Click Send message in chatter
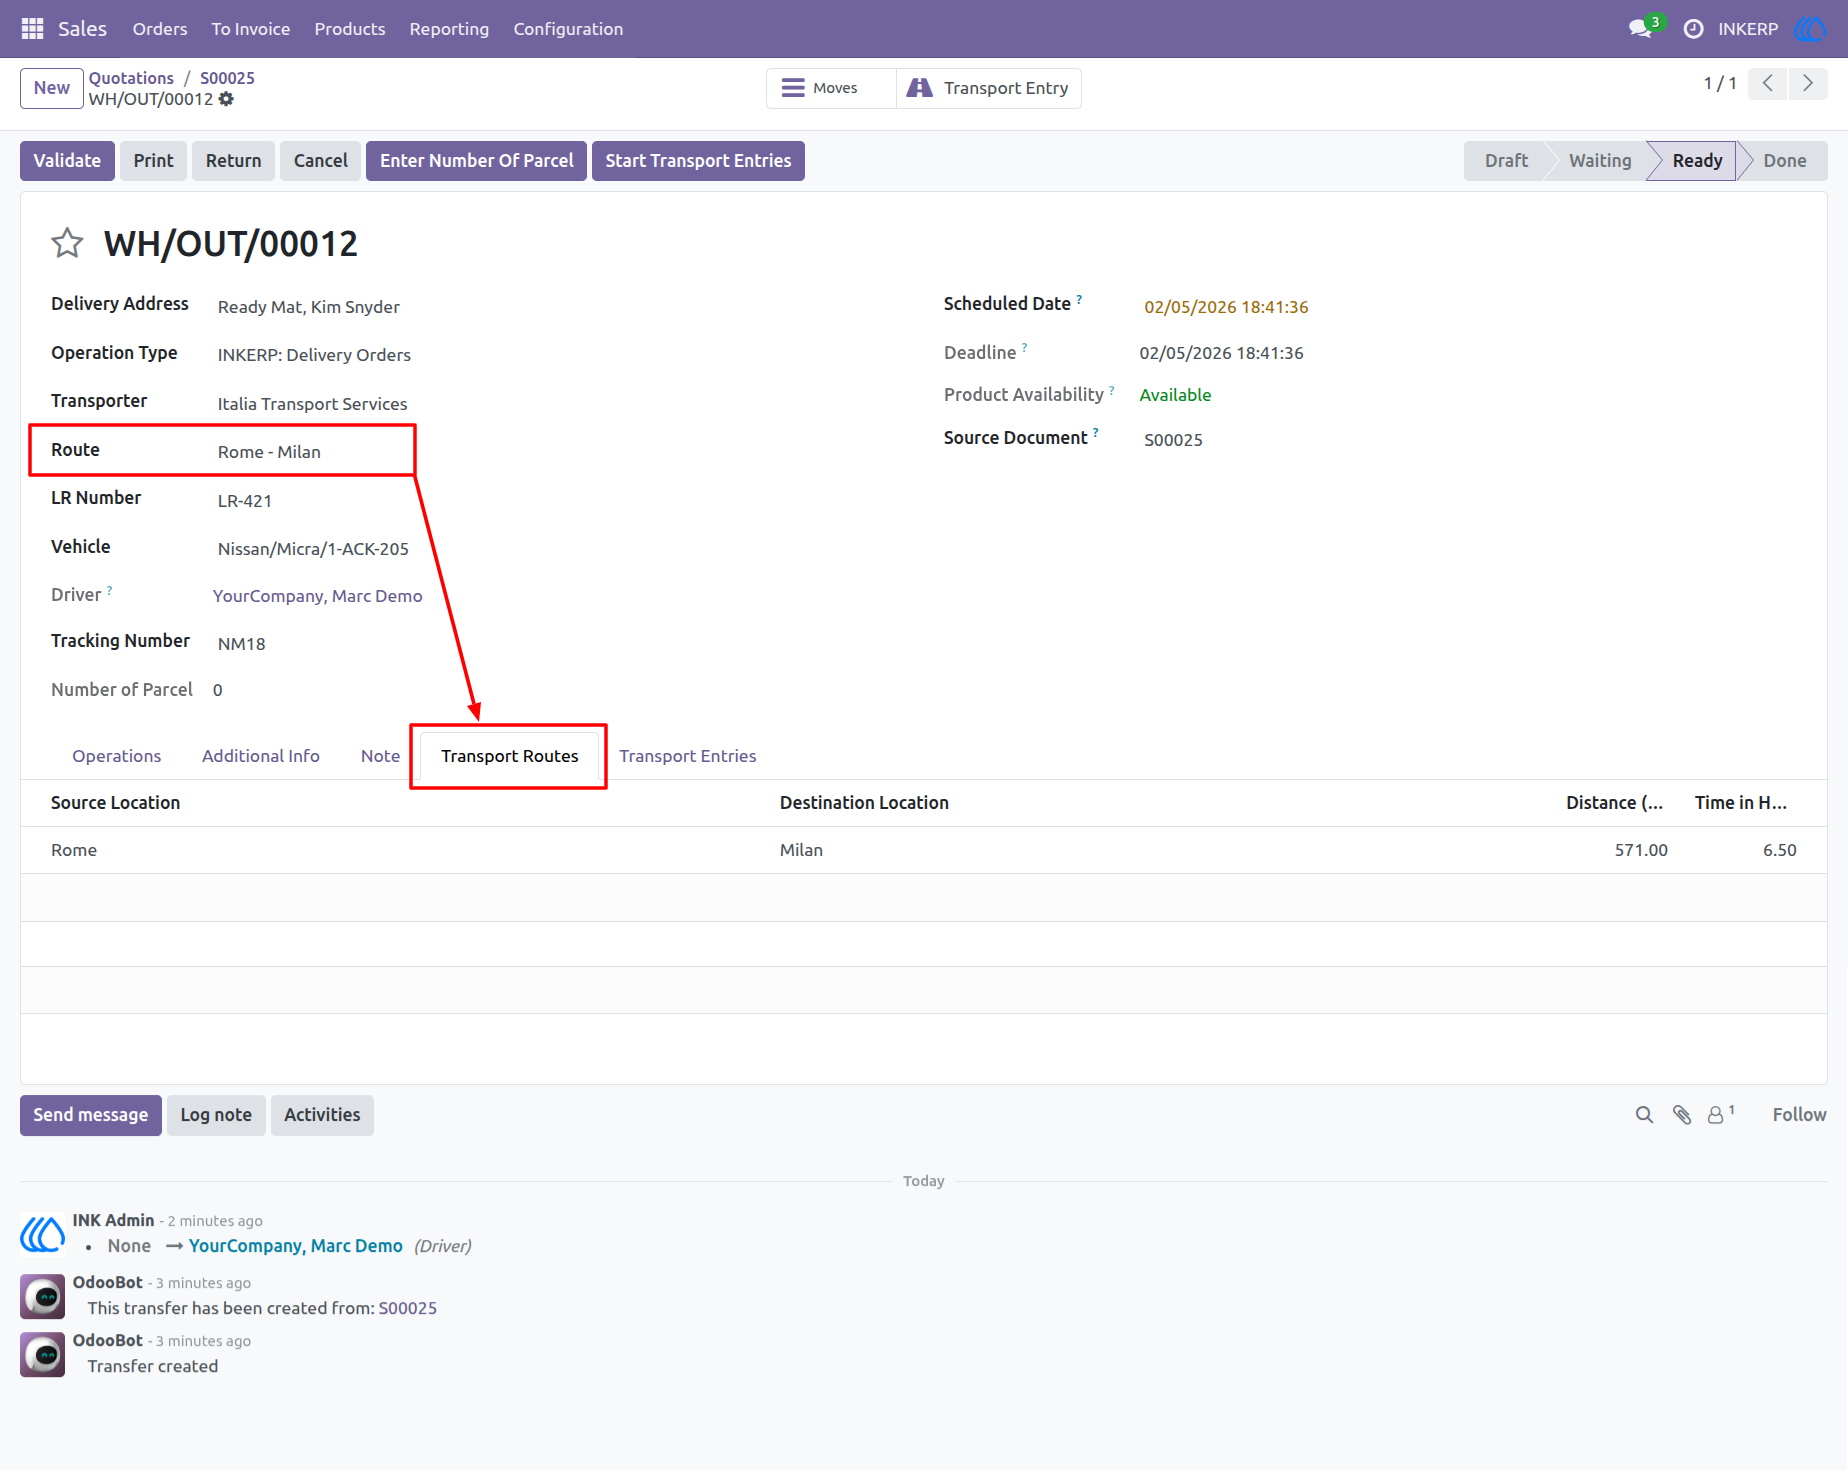 pyautogui.click(x=91, y=1115)
